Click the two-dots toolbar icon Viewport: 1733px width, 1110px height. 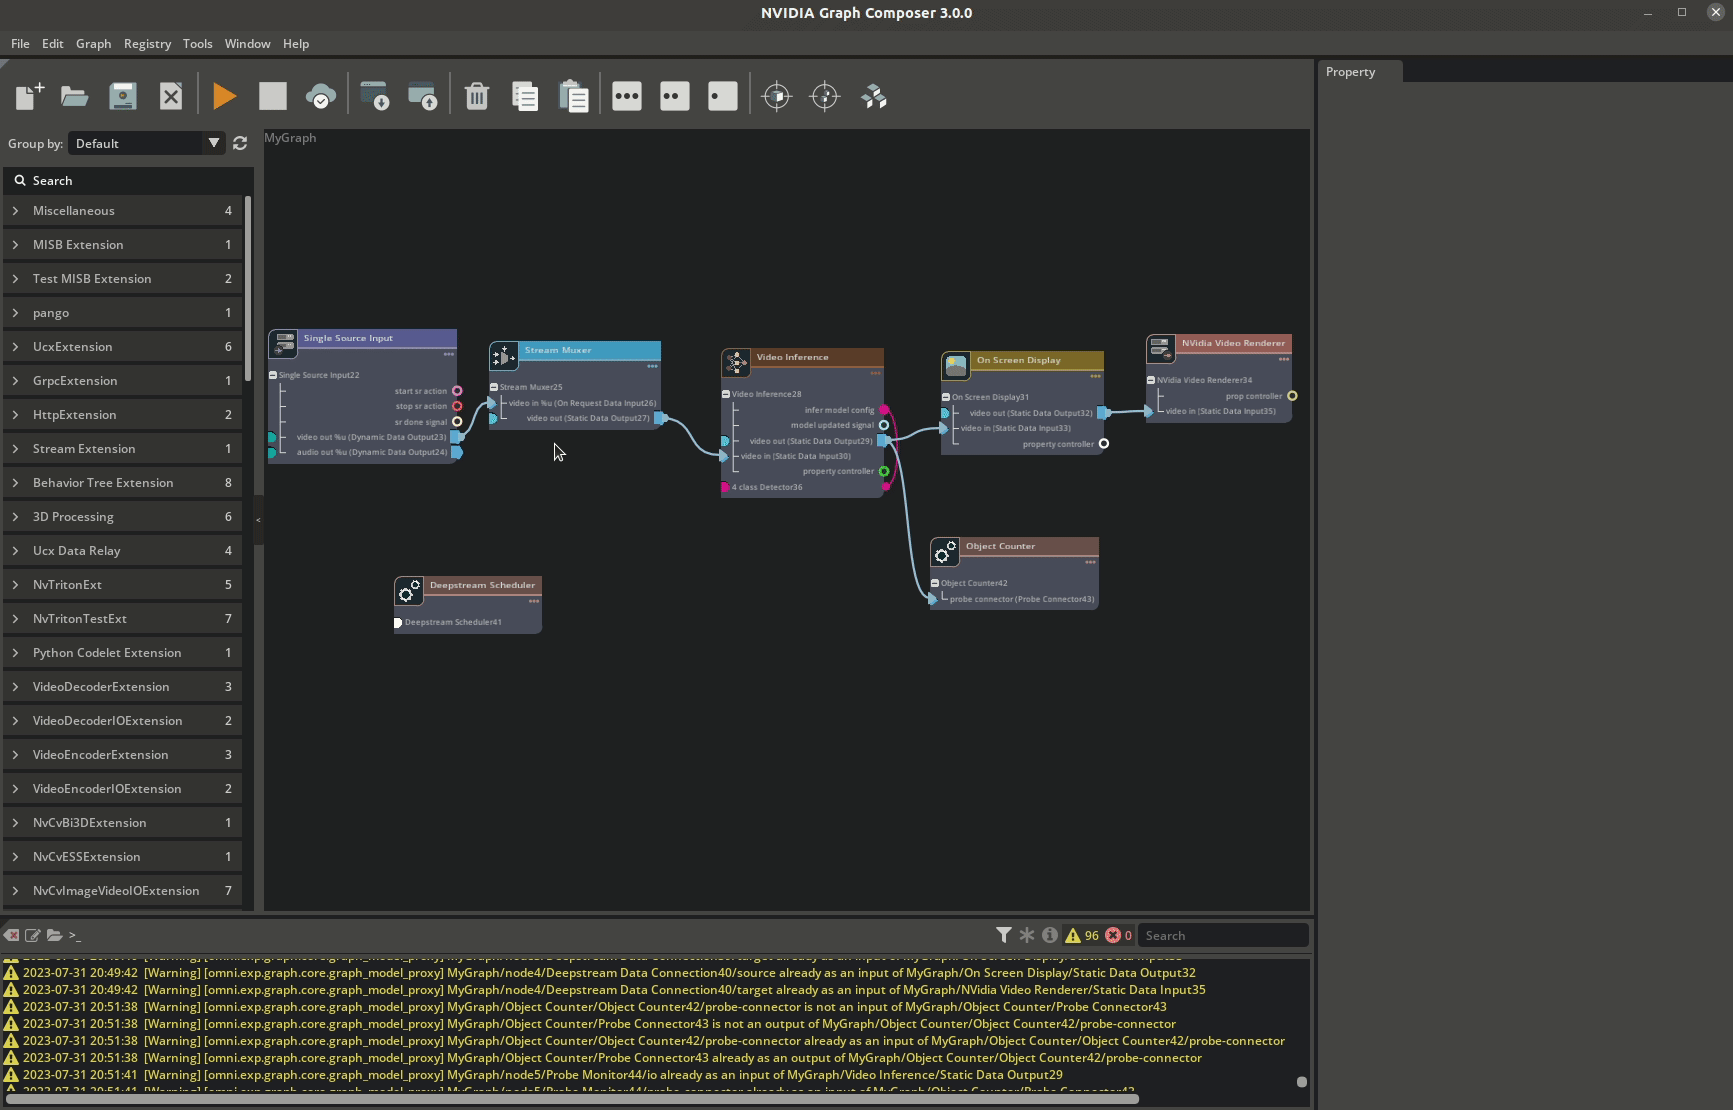coord(675,96)
